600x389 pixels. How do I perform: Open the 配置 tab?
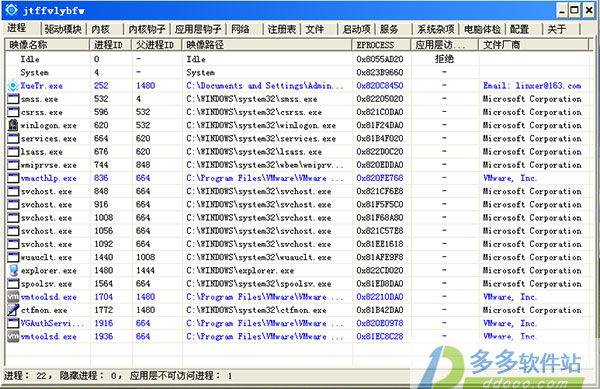(519, 29)
